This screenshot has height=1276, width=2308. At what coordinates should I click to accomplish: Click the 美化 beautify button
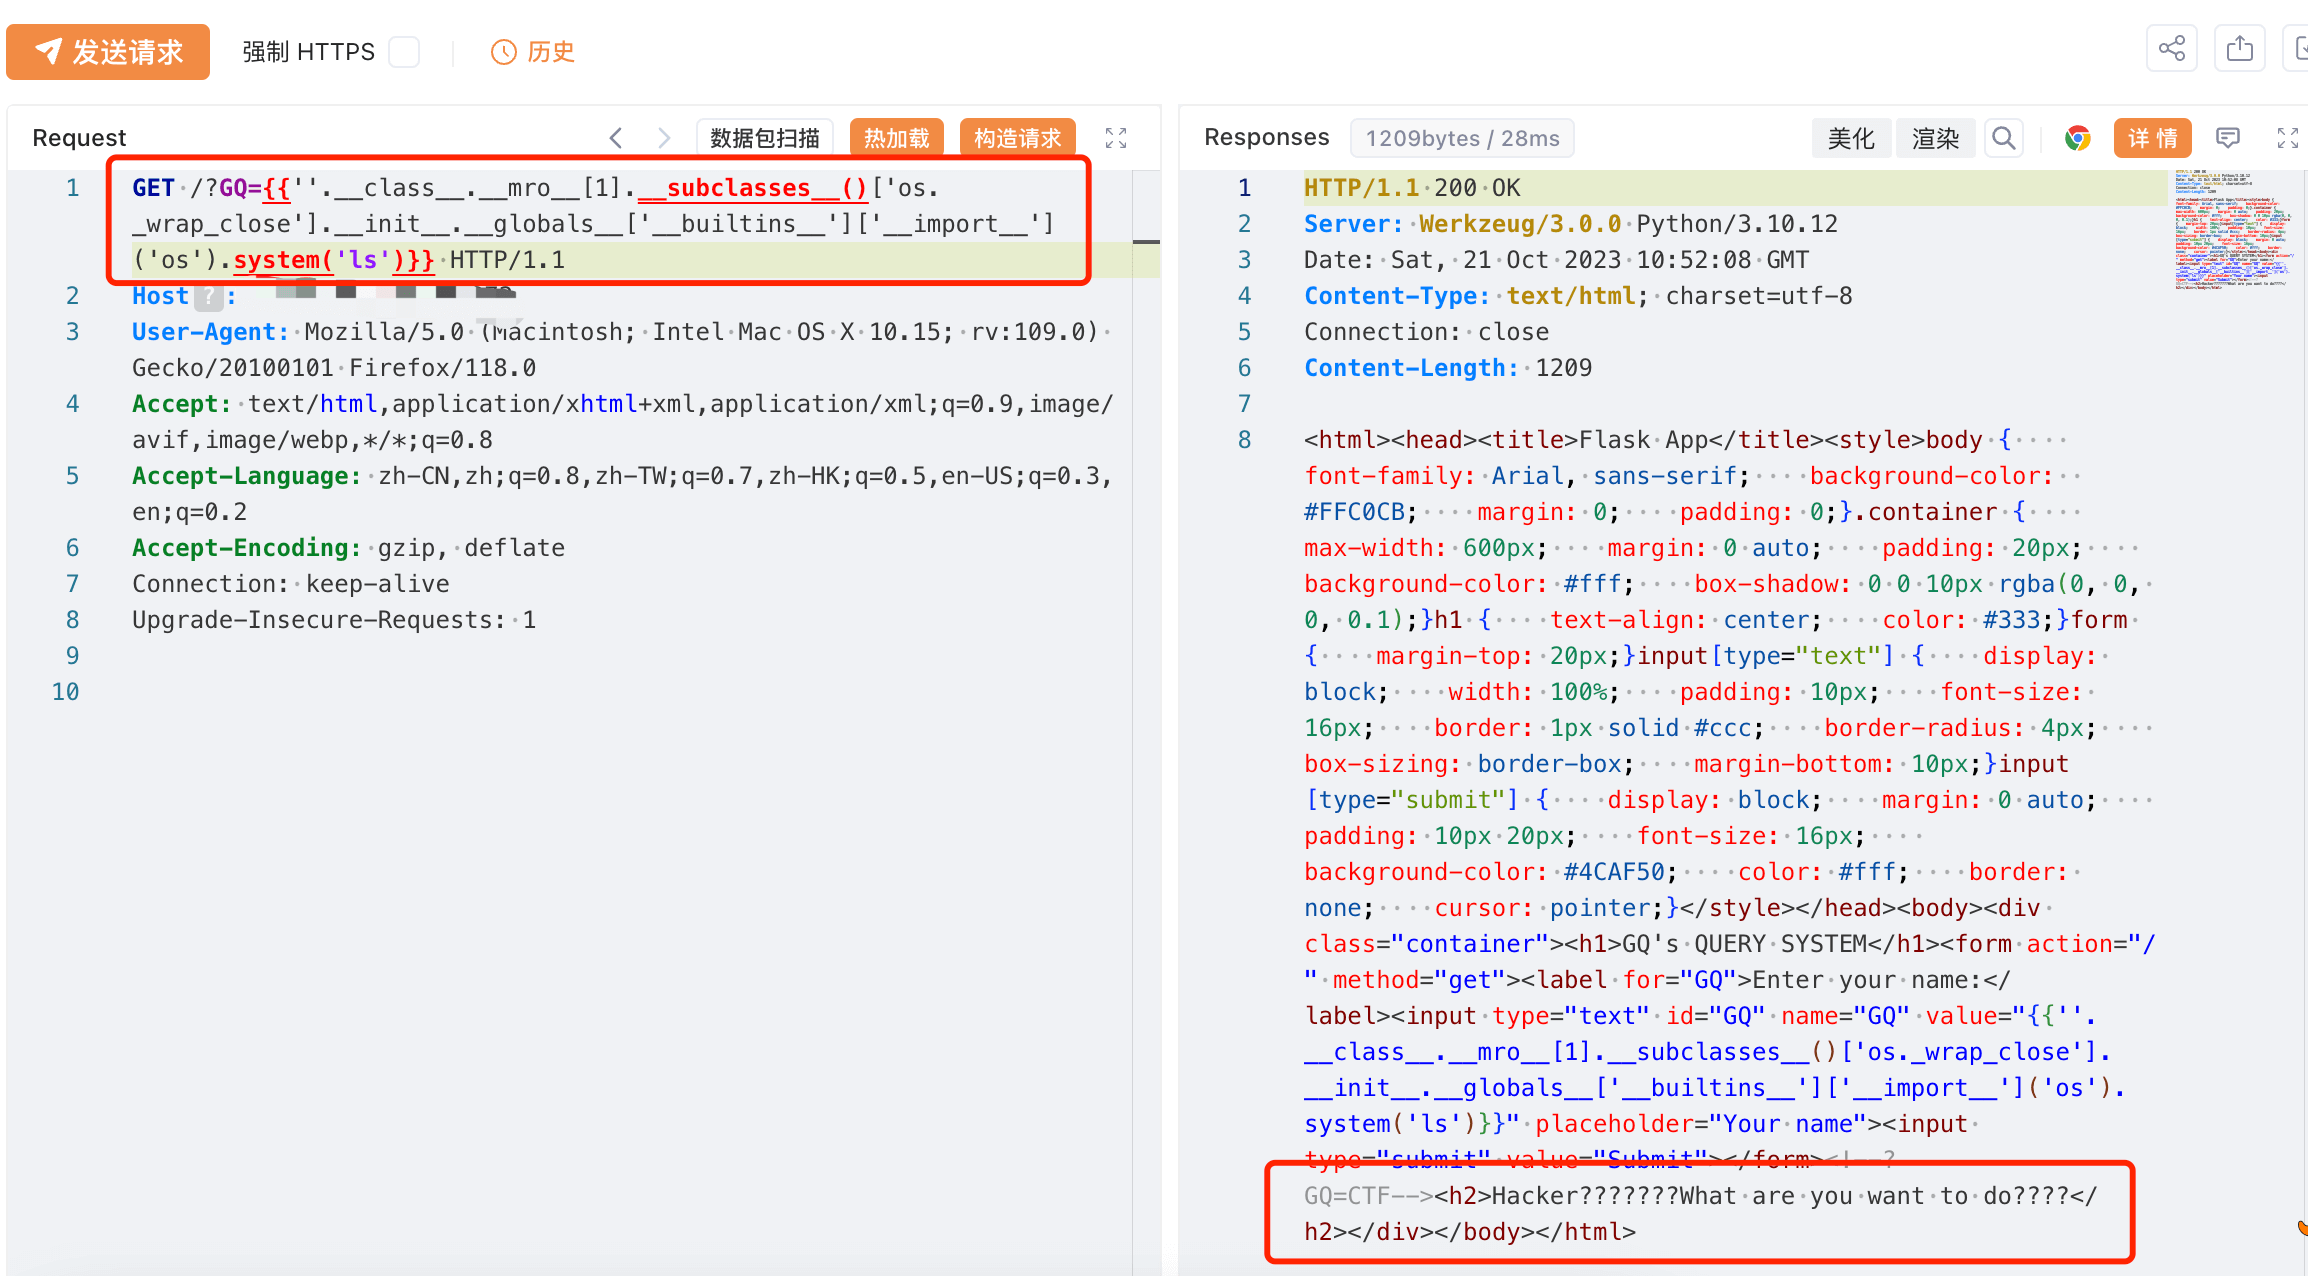[x=1851, y=138]
